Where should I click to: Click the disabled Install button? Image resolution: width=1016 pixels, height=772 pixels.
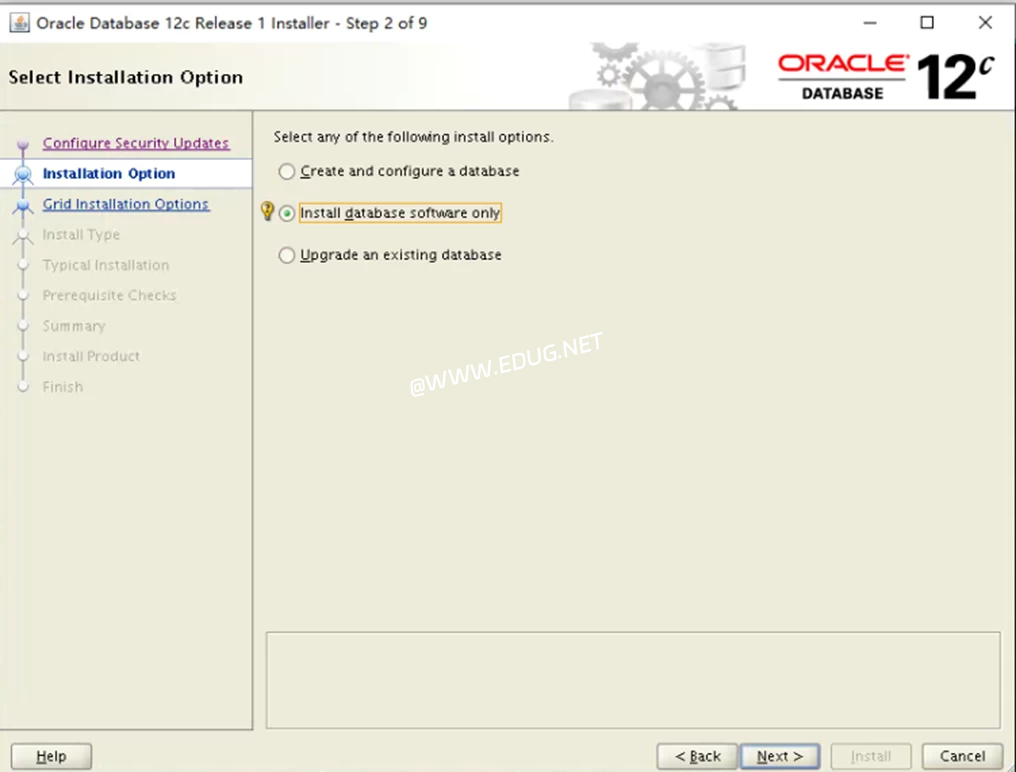point(871,756)
